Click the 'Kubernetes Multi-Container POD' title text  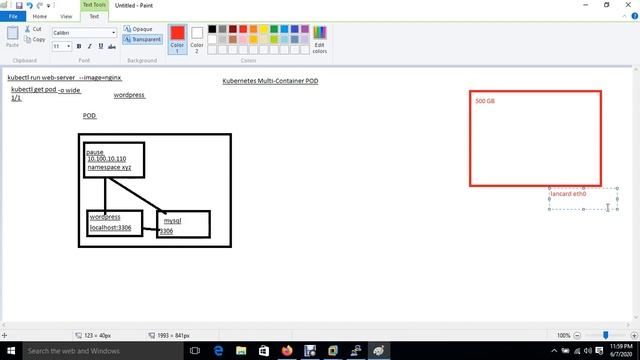tap(270, 81)
